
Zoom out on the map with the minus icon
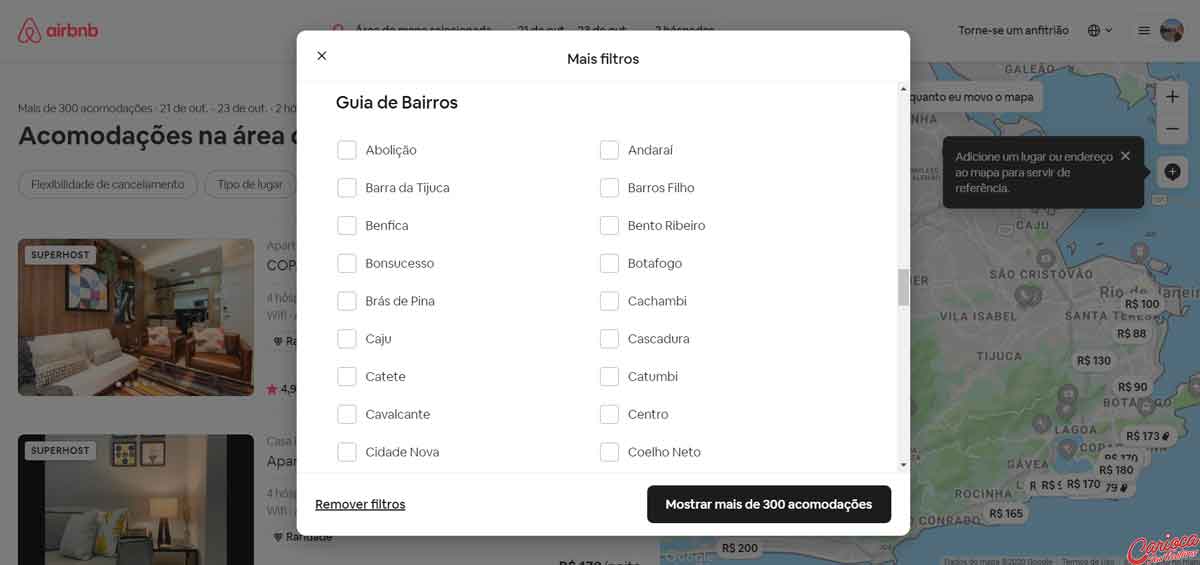1172,129
